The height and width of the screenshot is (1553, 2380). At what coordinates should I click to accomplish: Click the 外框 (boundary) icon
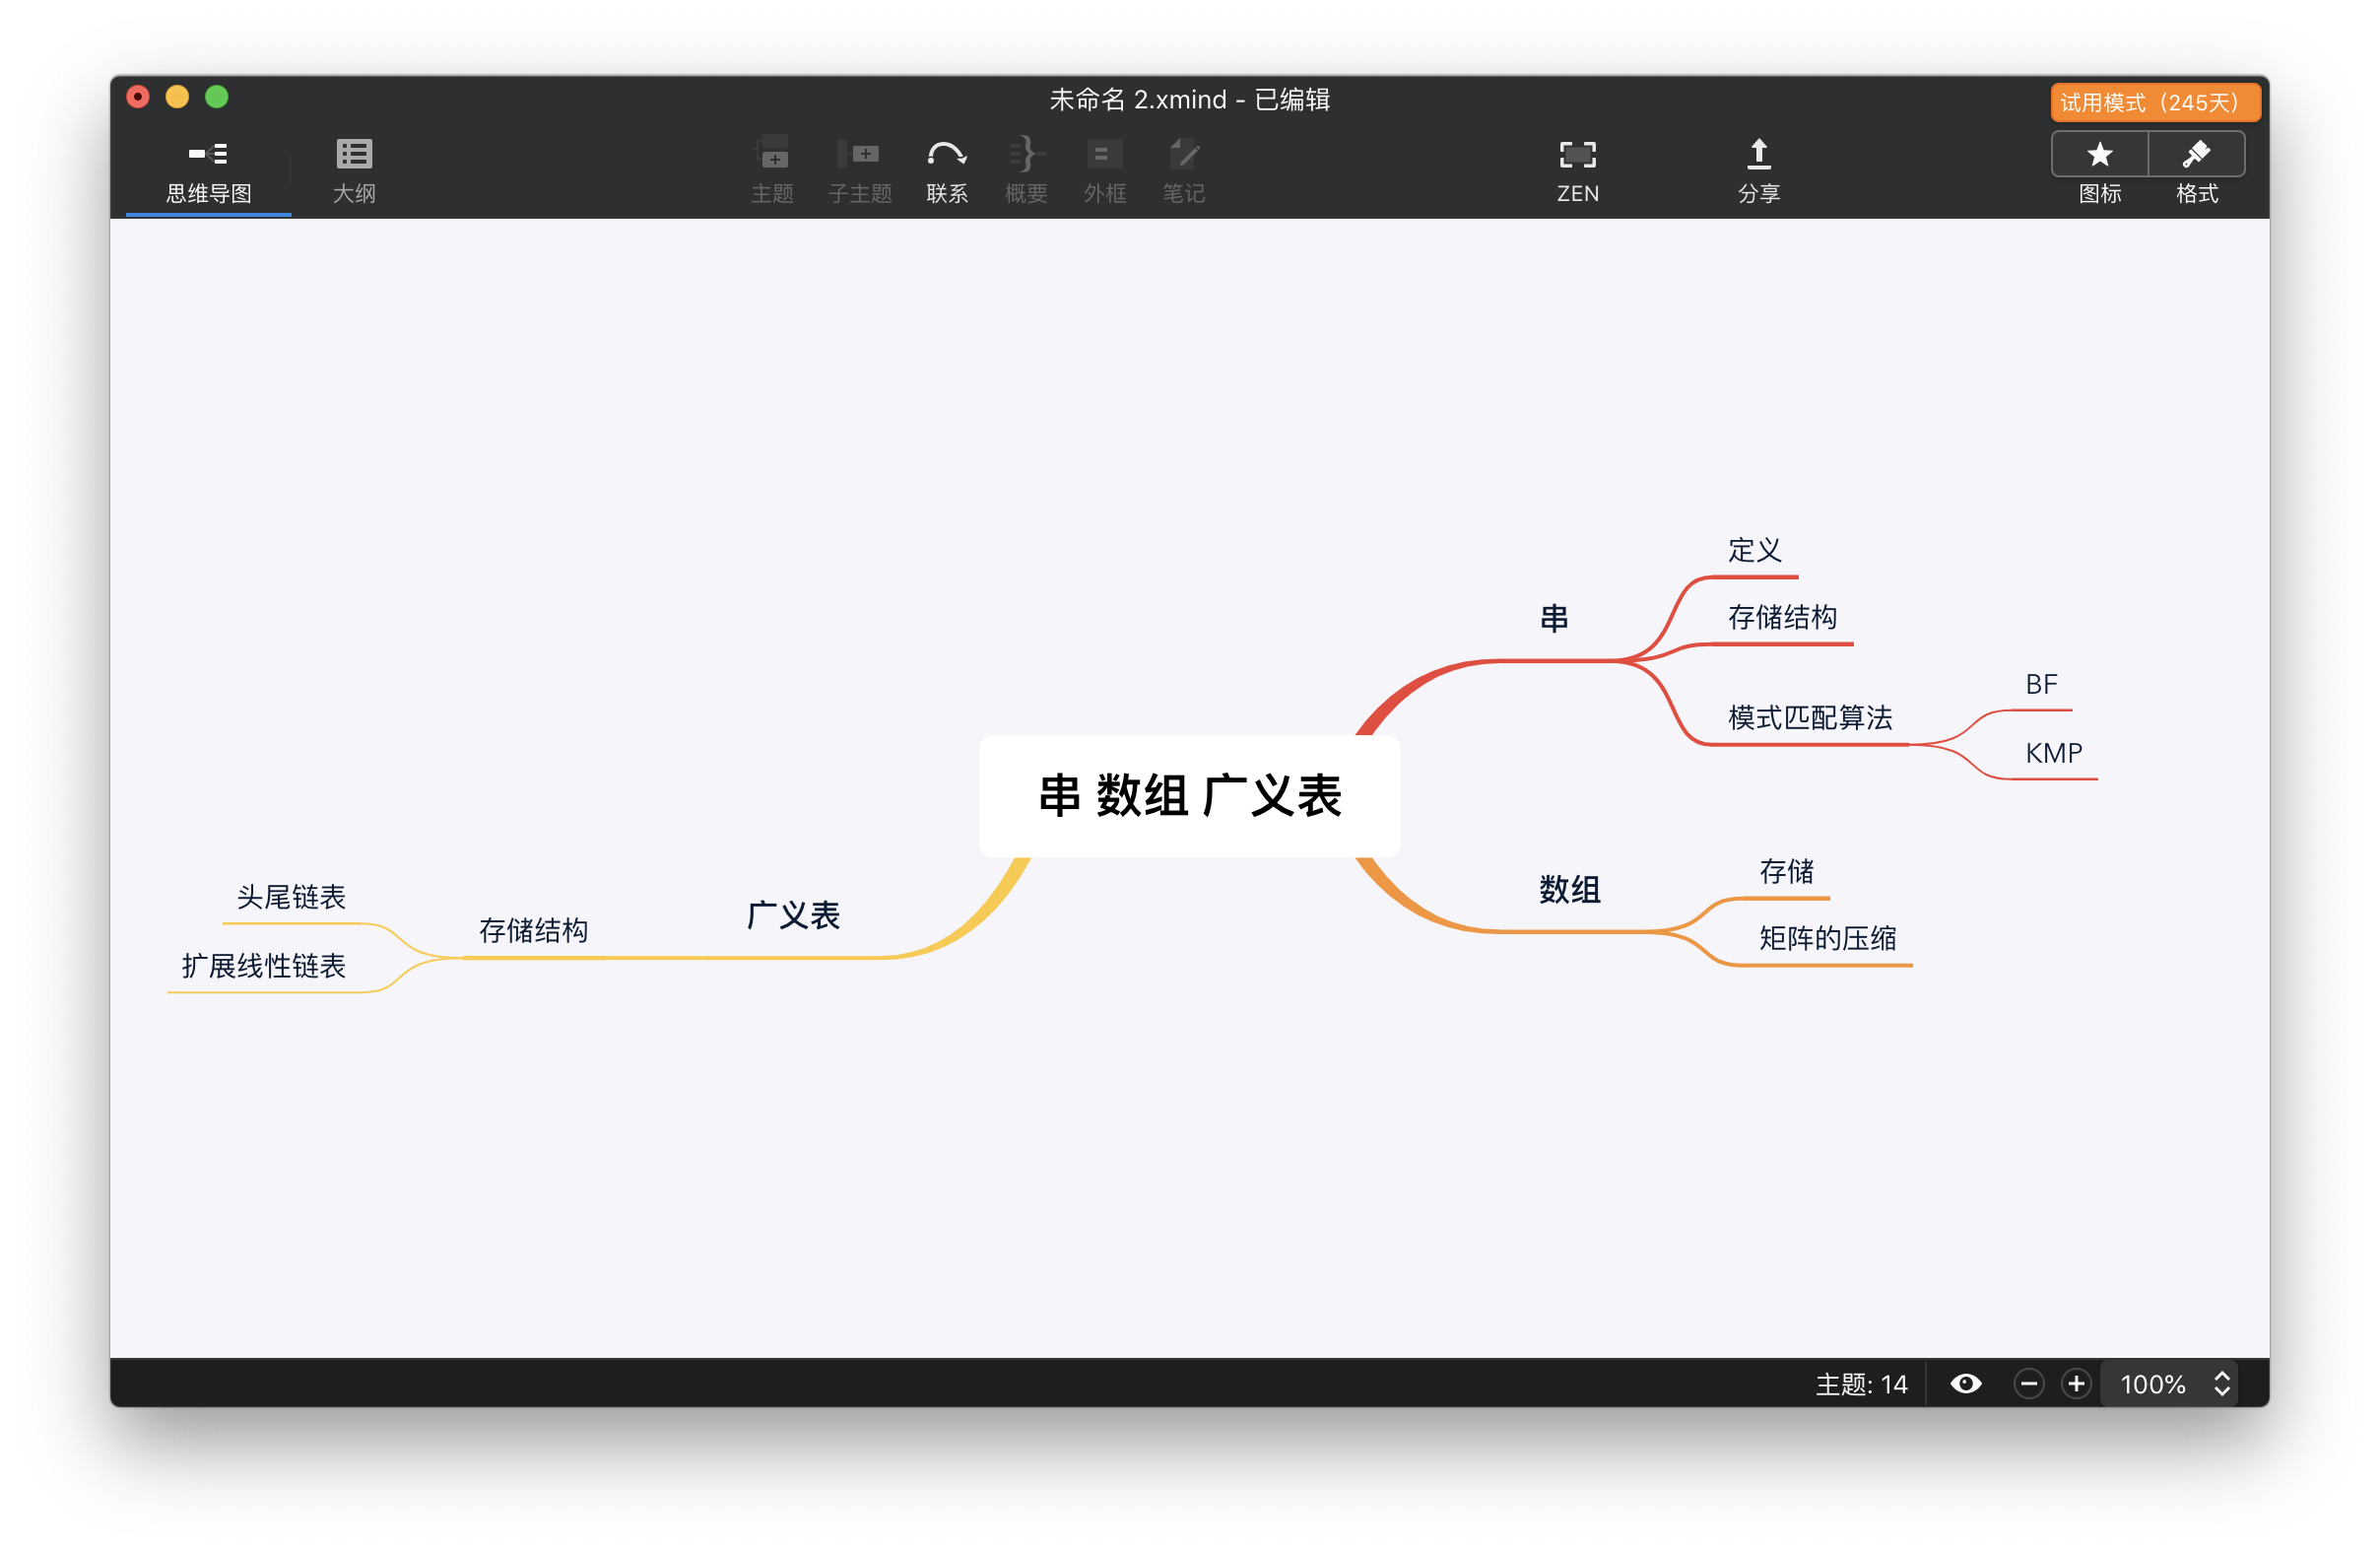[1104, 168]
